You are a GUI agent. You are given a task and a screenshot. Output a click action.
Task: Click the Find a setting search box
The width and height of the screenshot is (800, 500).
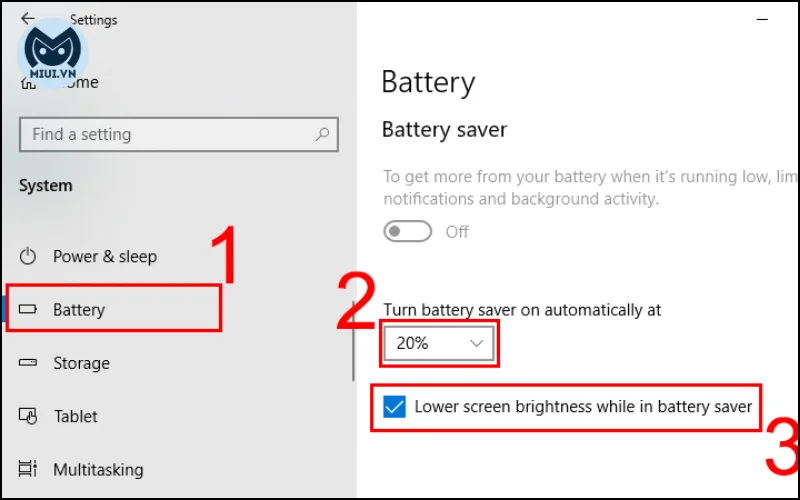click(179, 134)
